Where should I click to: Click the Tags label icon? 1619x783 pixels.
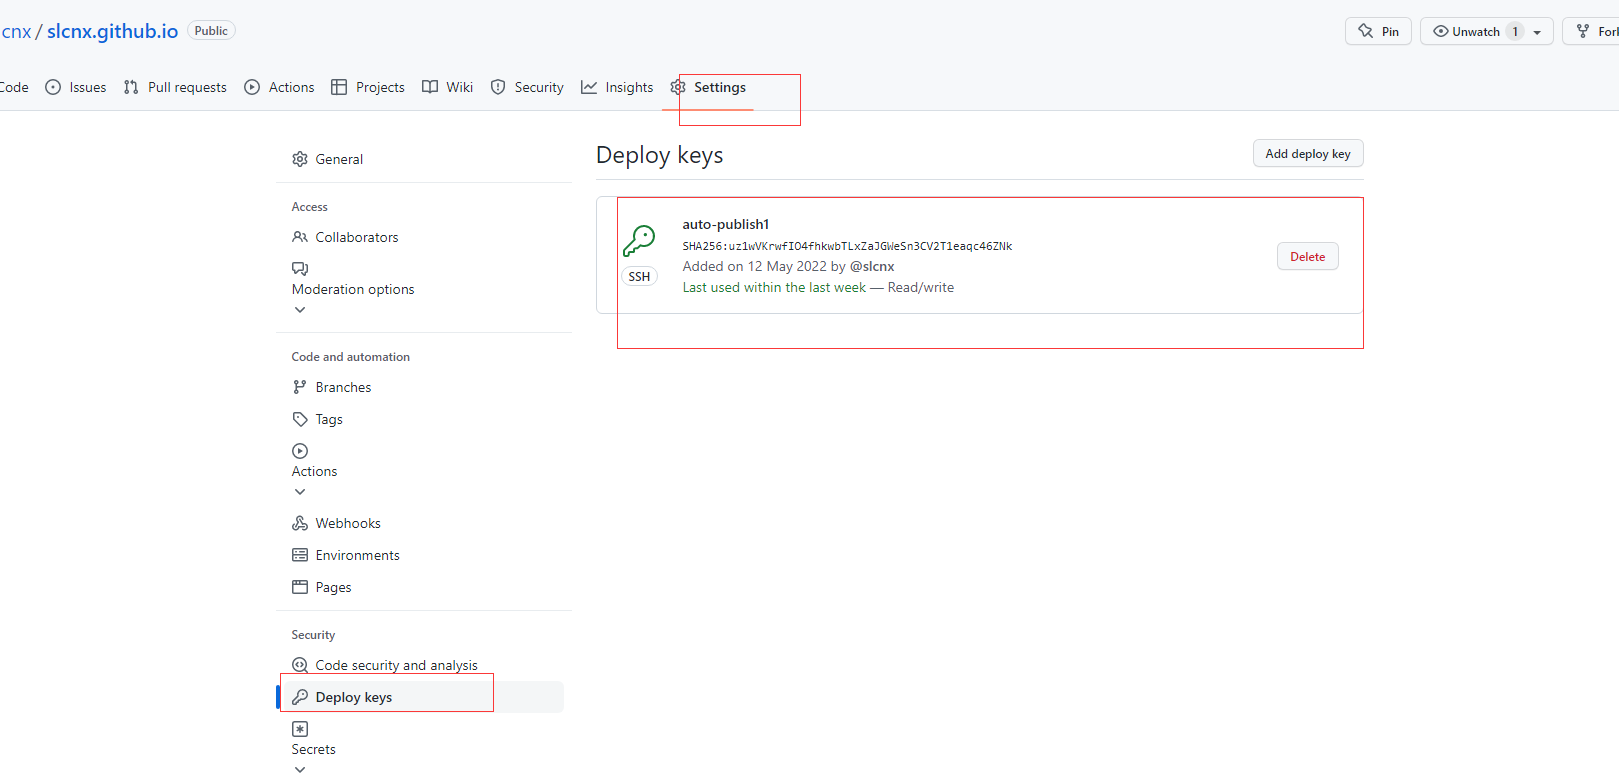pos(300,419)
